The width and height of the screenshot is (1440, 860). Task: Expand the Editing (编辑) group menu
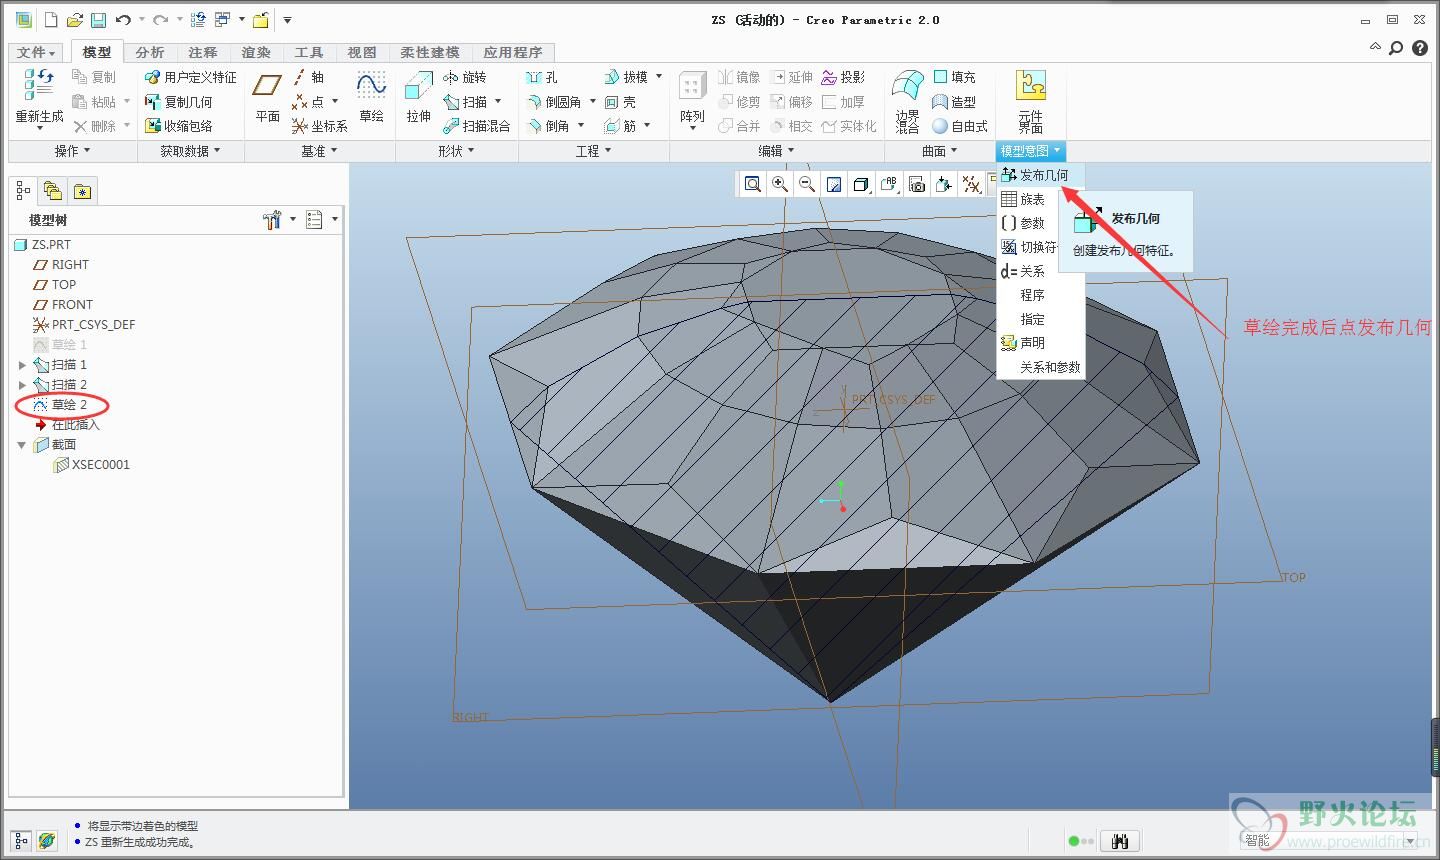(776, 151)
